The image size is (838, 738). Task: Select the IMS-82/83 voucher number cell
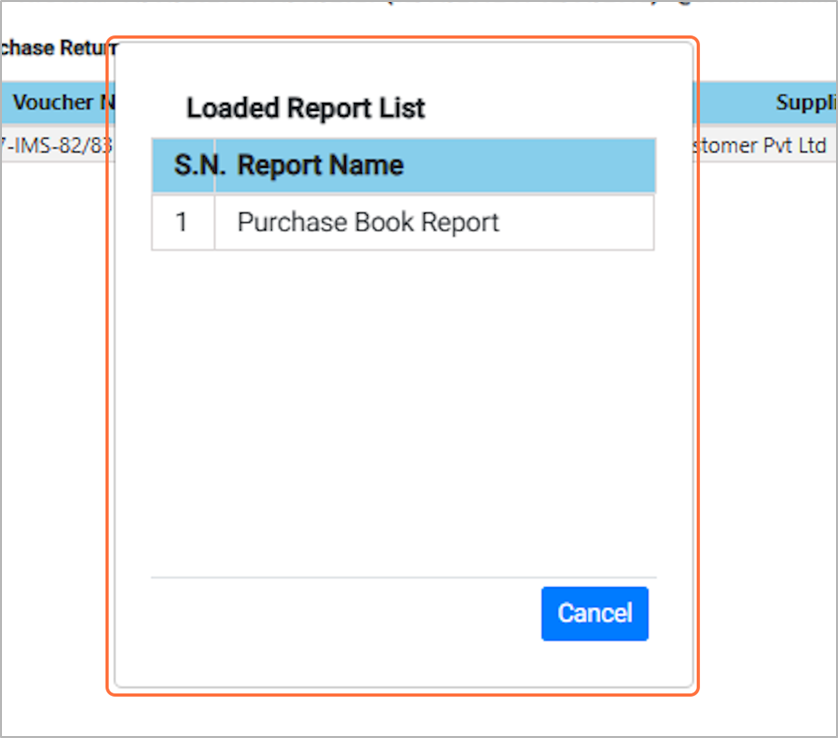(x=55, y=146)
